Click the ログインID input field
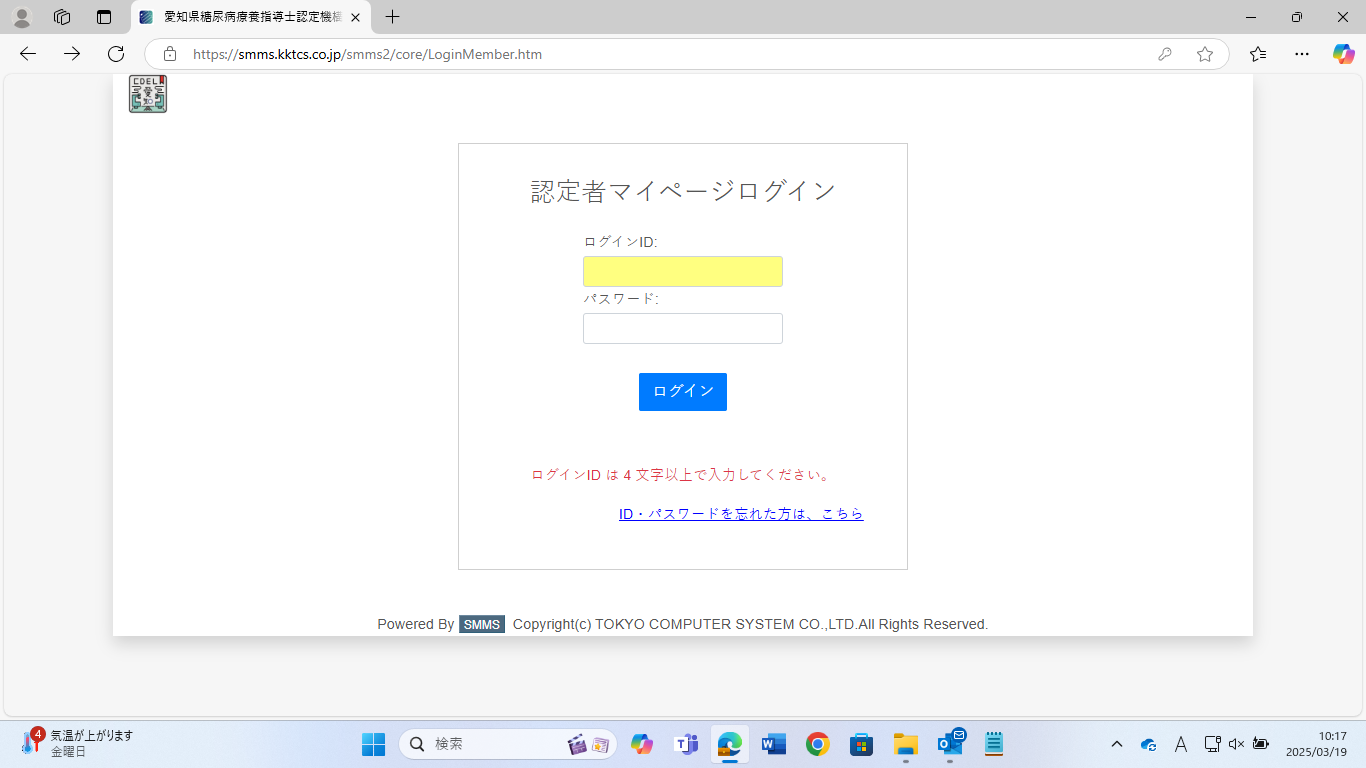Screen dimensions: 1366x768 [x=682, y=271]
